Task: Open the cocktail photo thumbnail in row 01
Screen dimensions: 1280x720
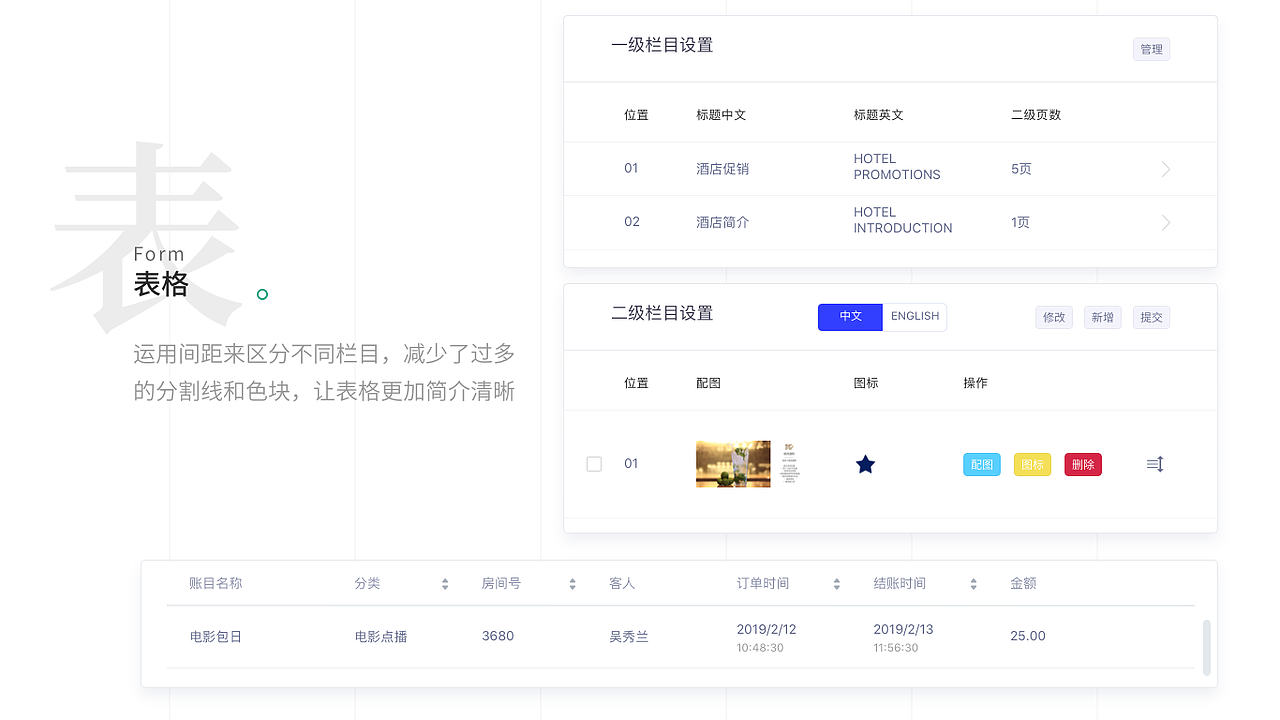Action: point(733,464)
